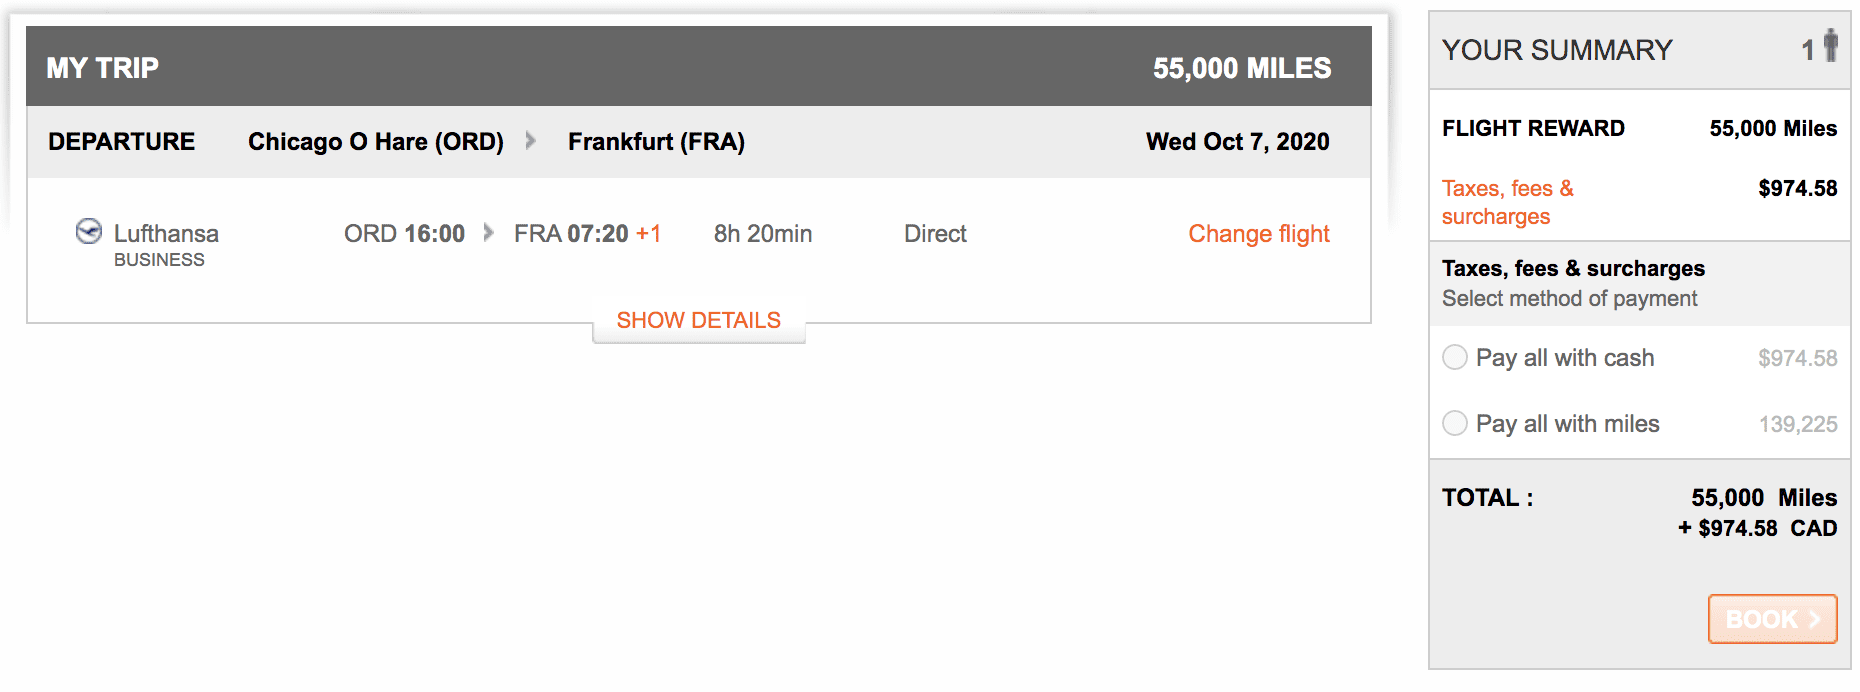Click the Taxes, fees & surcharges link

tap(1506, 202)
